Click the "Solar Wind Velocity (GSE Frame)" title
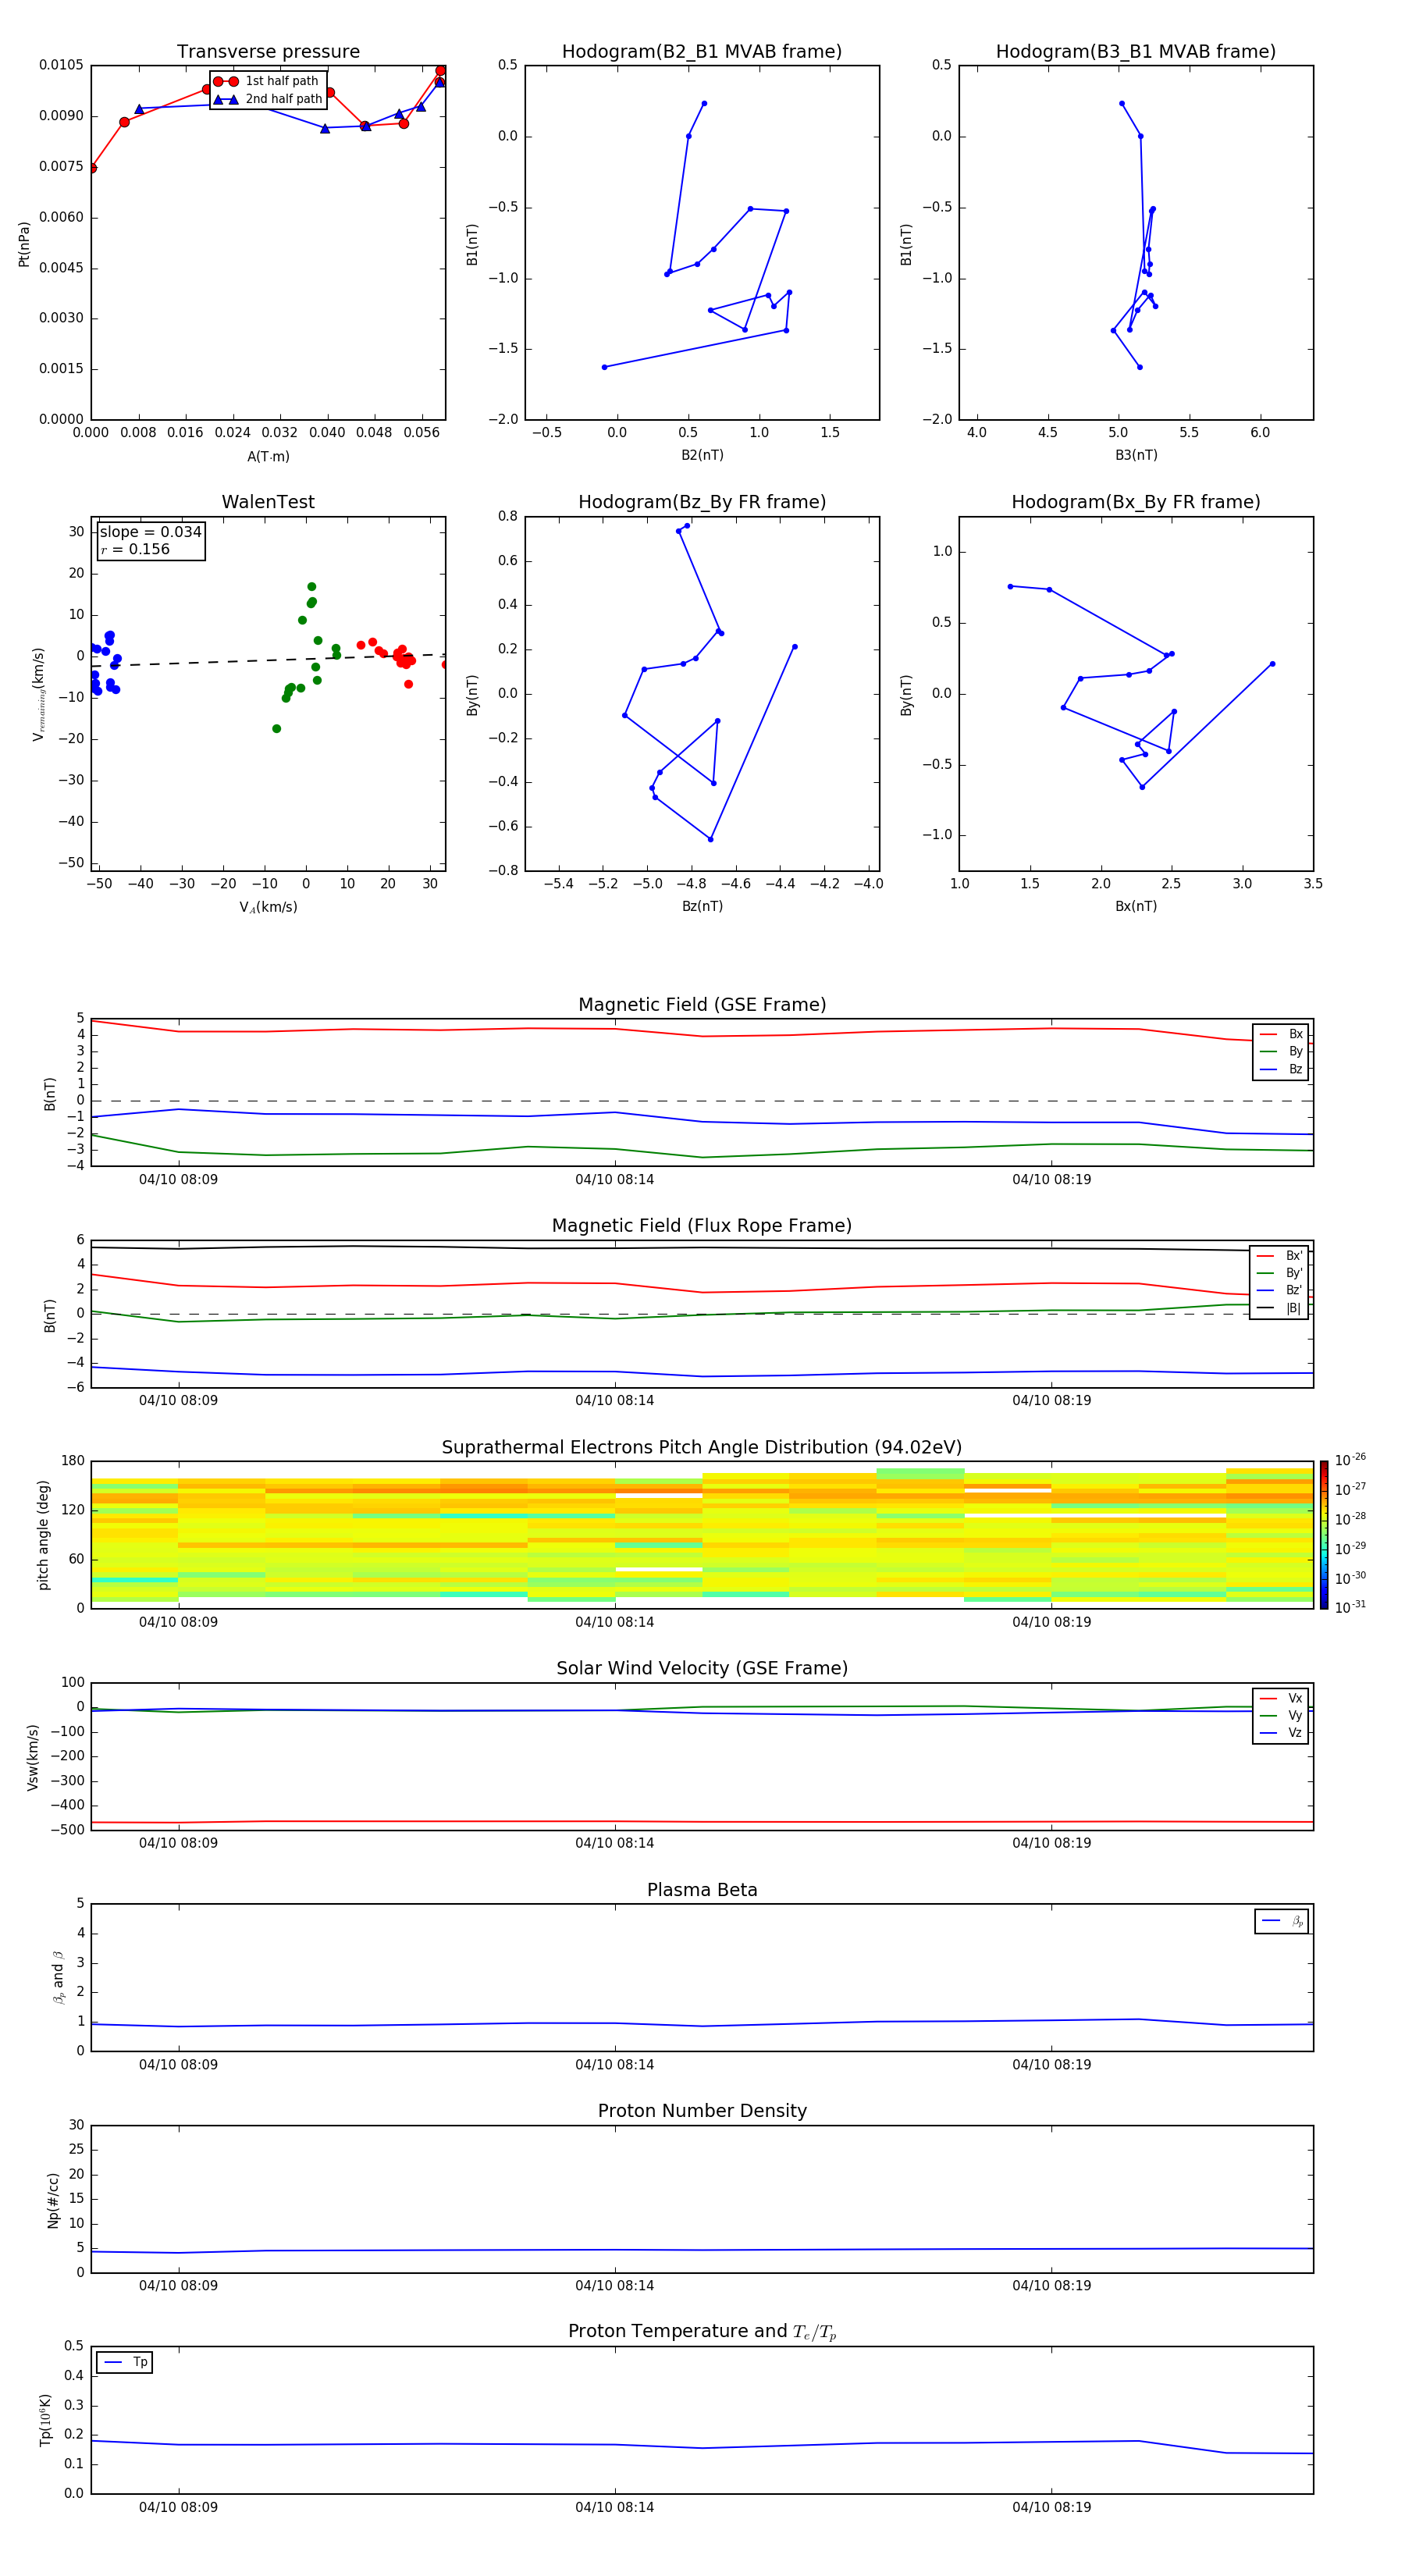 (702, 1669)
